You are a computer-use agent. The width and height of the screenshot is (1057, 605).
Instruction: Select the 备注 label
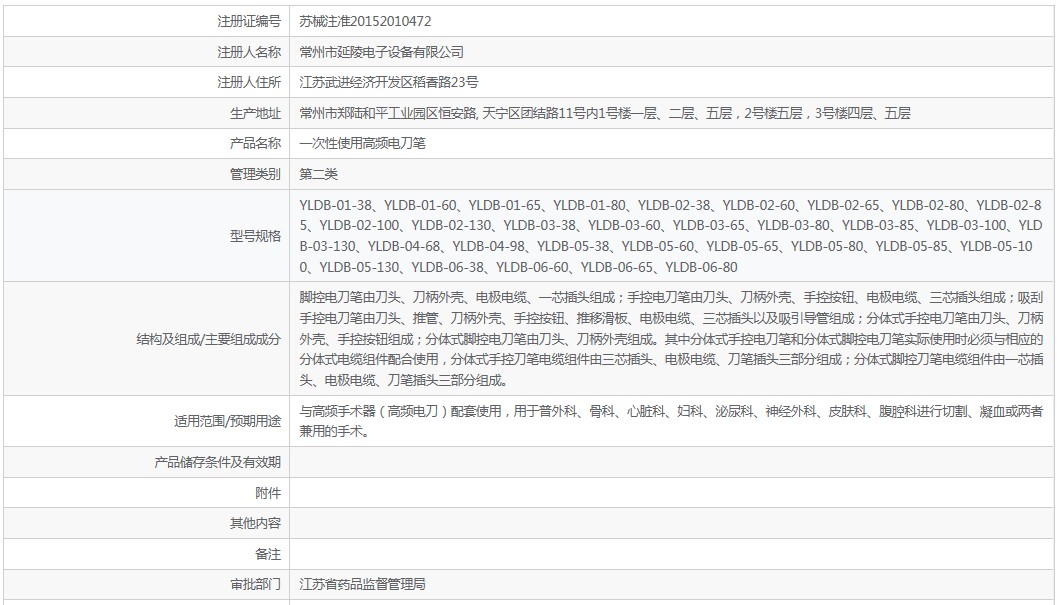click(x=268, y=554)
